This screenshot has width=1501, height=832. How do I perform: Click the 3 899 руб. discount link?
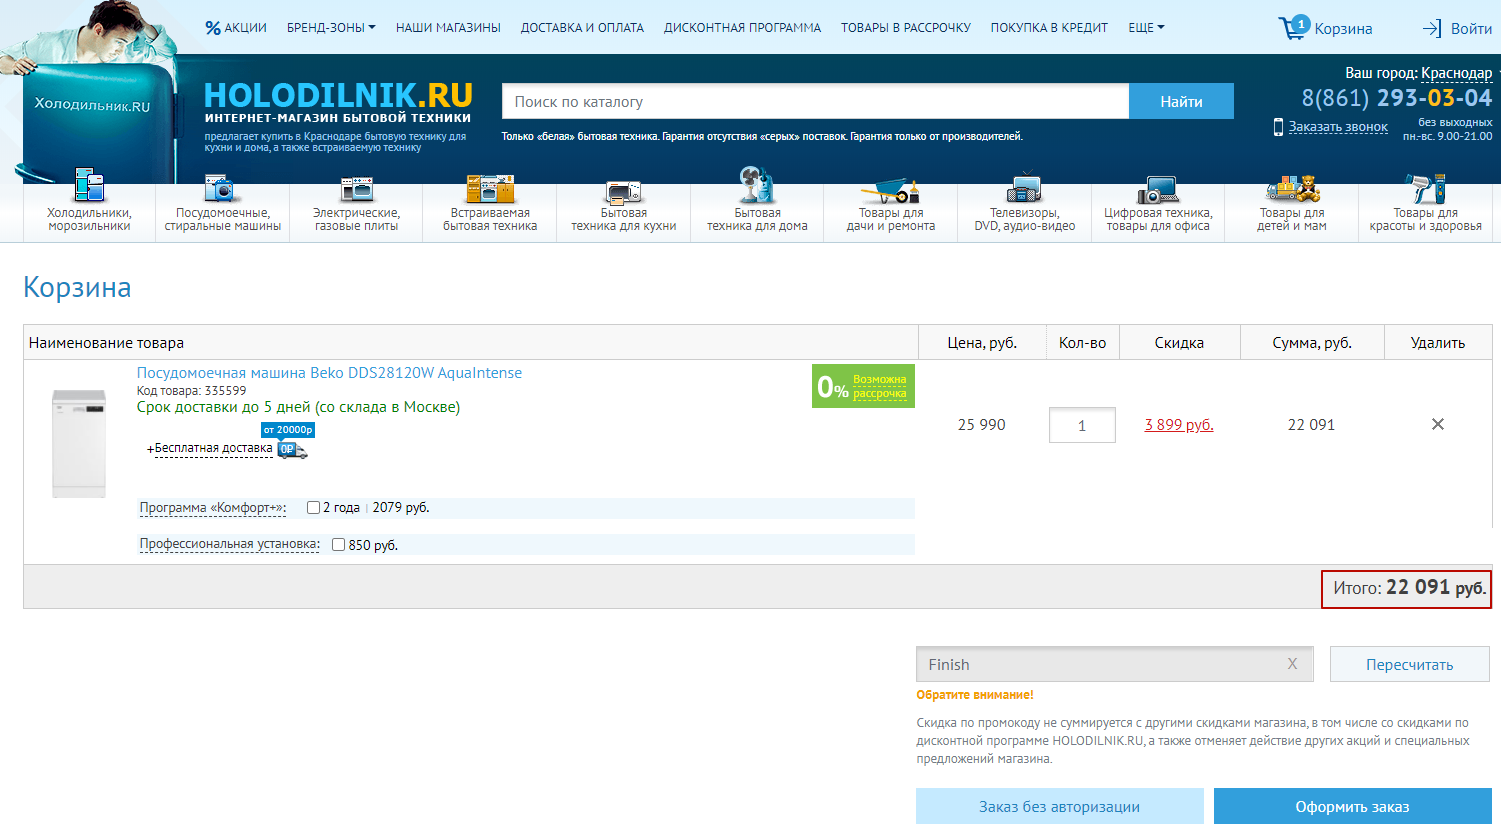point(1179,425)
